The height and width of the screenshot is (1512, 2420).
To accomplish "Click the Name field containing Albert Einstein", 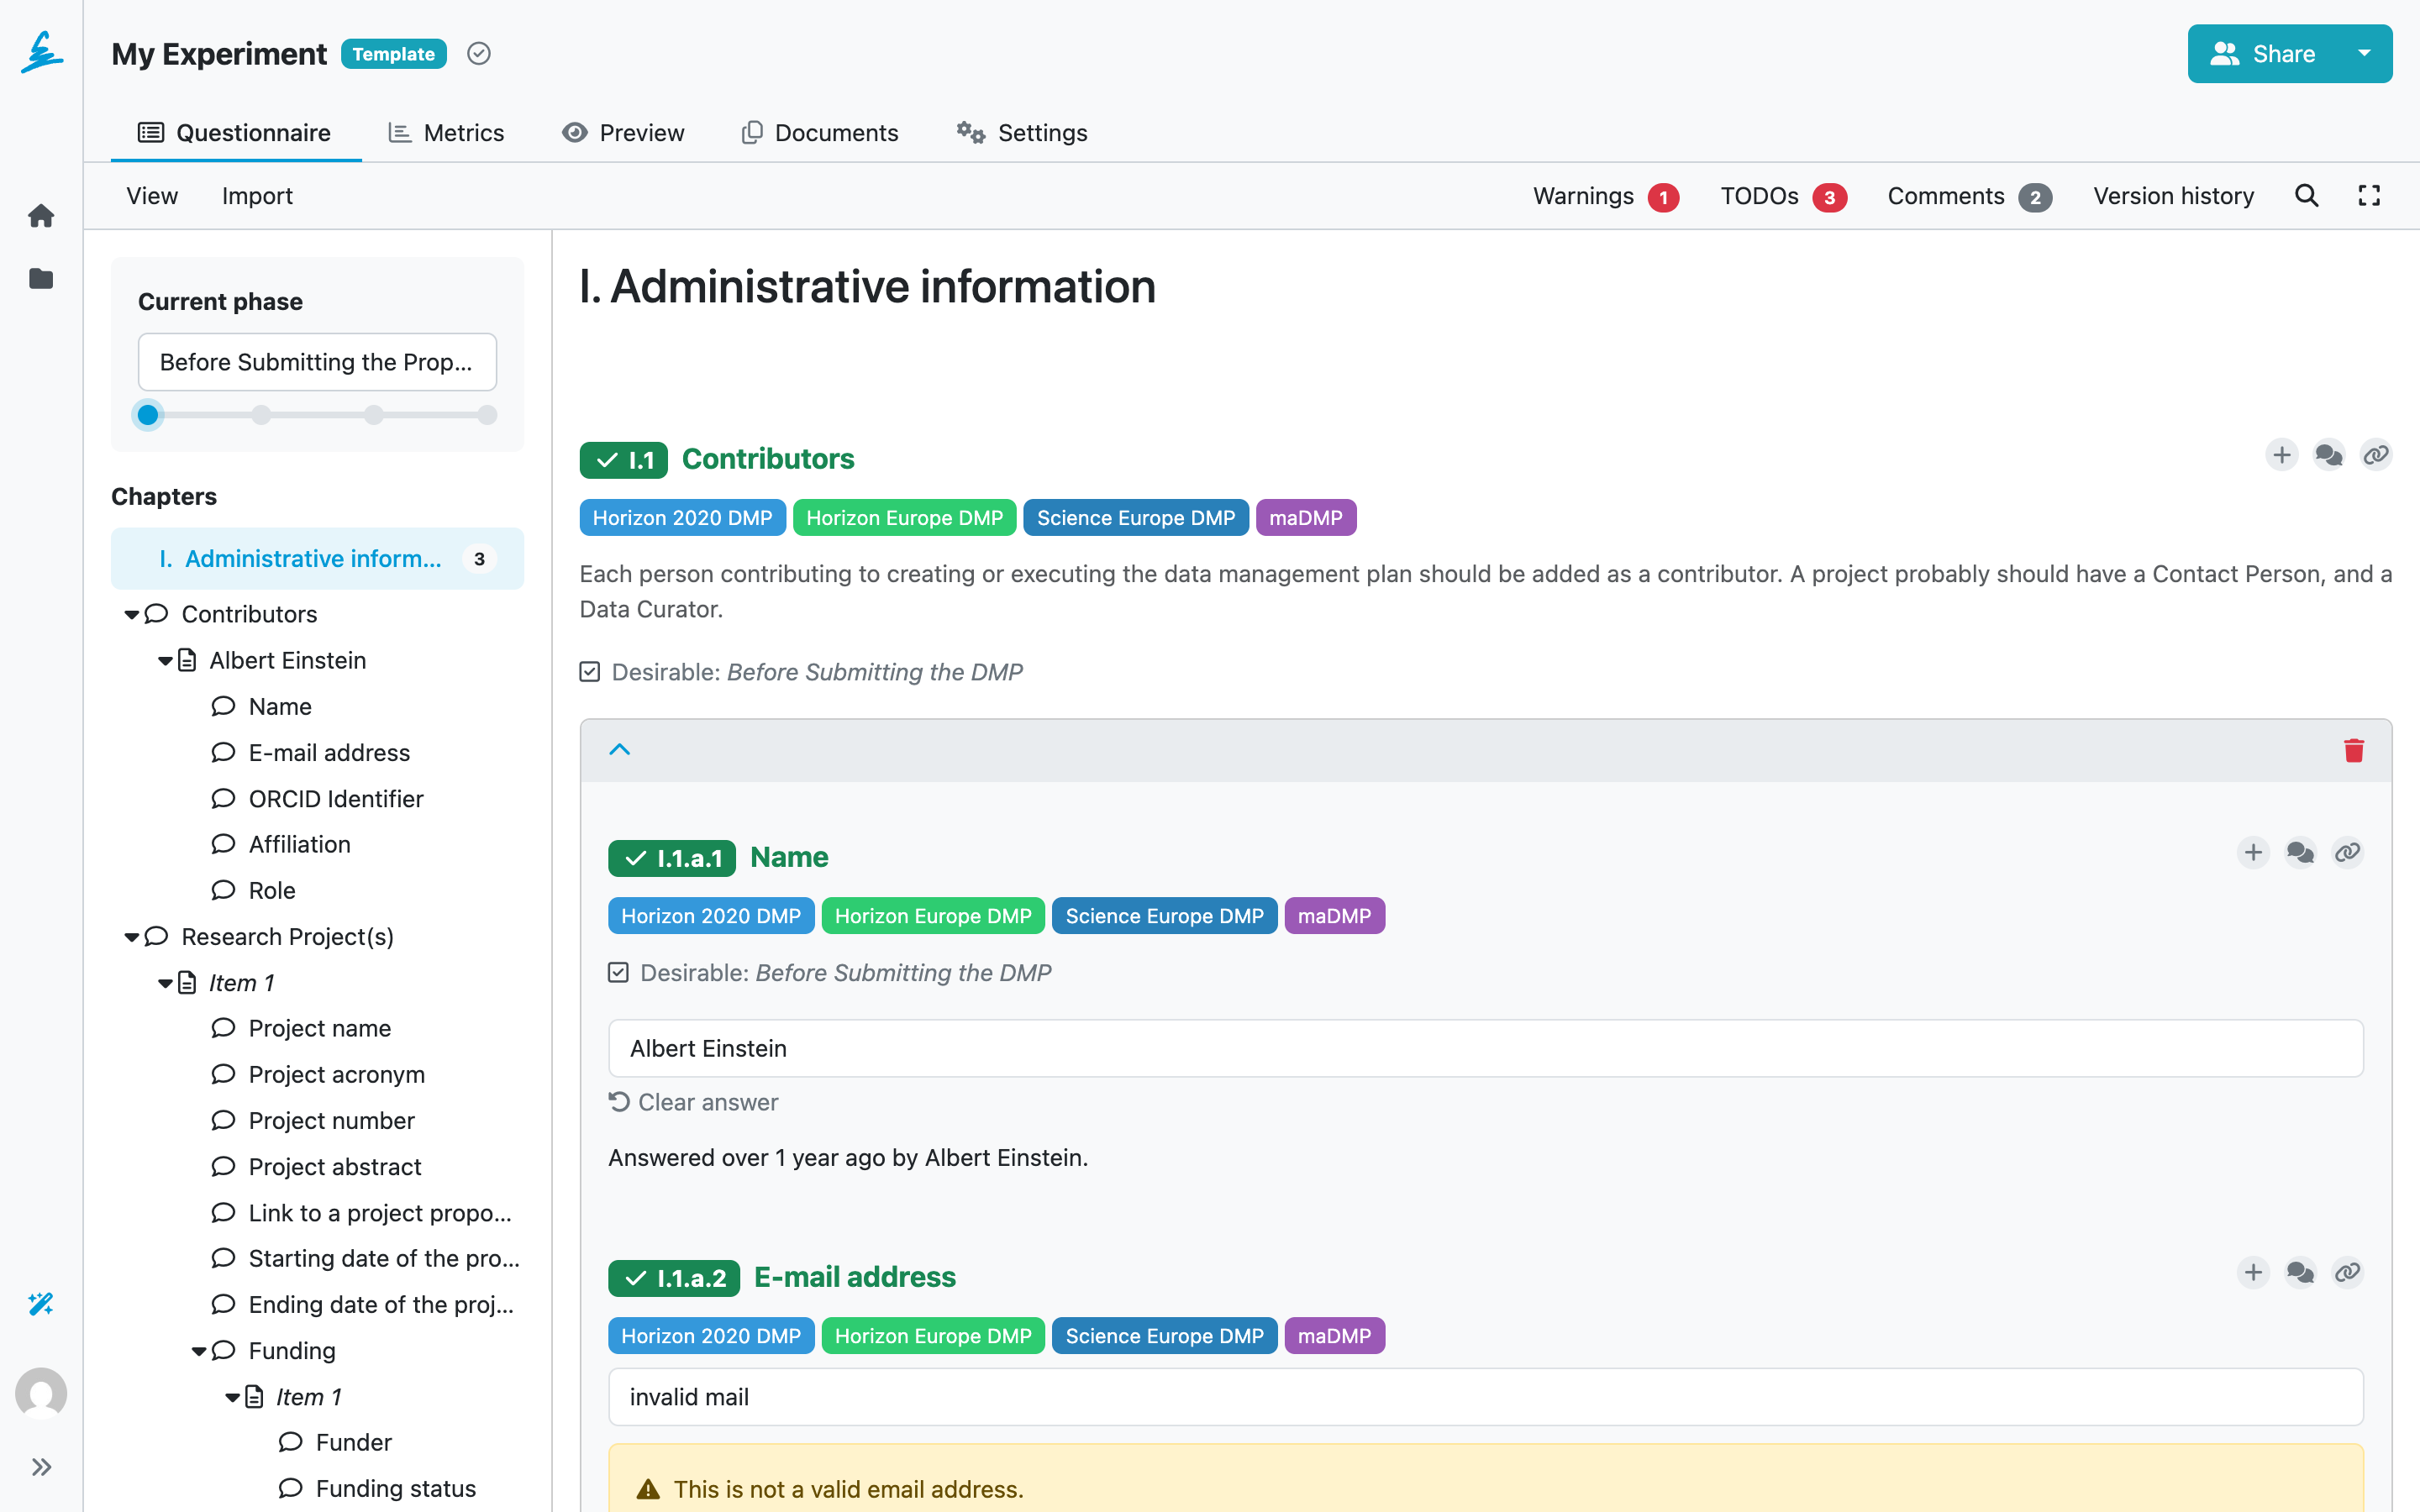I will (1485, 1048).
